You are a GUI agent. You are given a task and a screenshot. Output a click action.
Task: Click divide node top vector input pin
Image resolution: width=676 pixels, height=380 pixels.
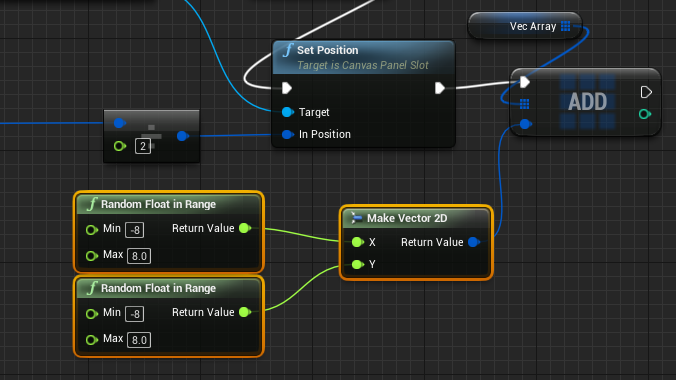pos(119,123)
